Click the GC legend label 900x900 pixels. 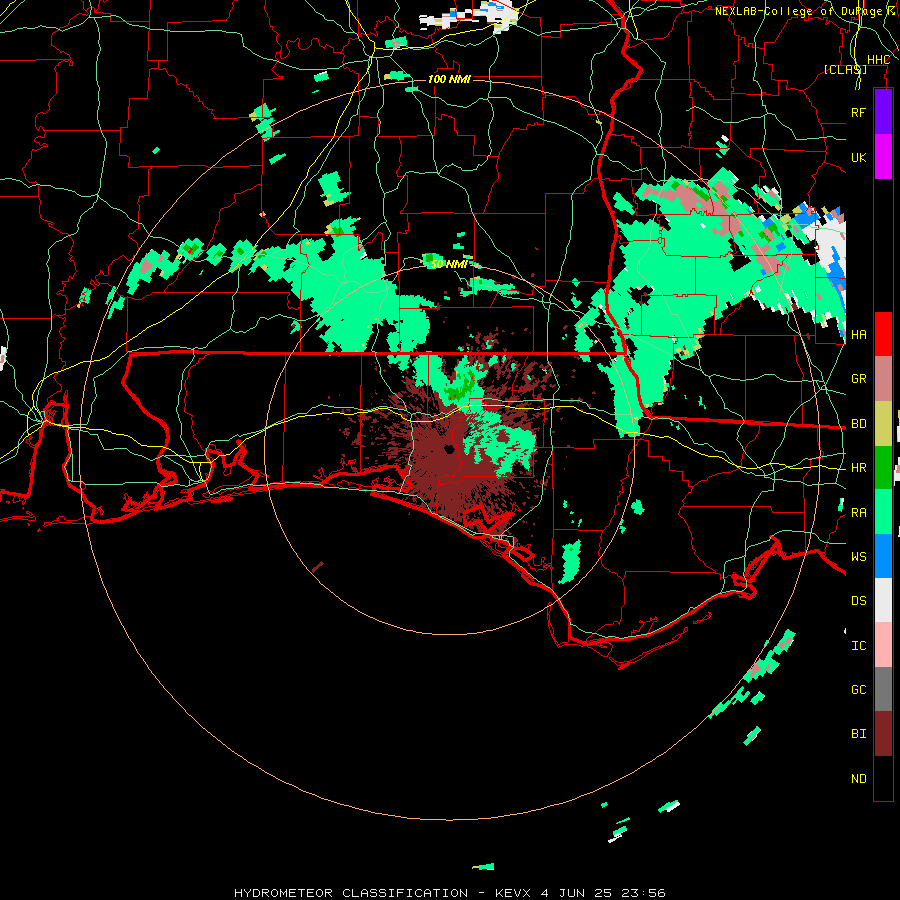coord(858,689)
